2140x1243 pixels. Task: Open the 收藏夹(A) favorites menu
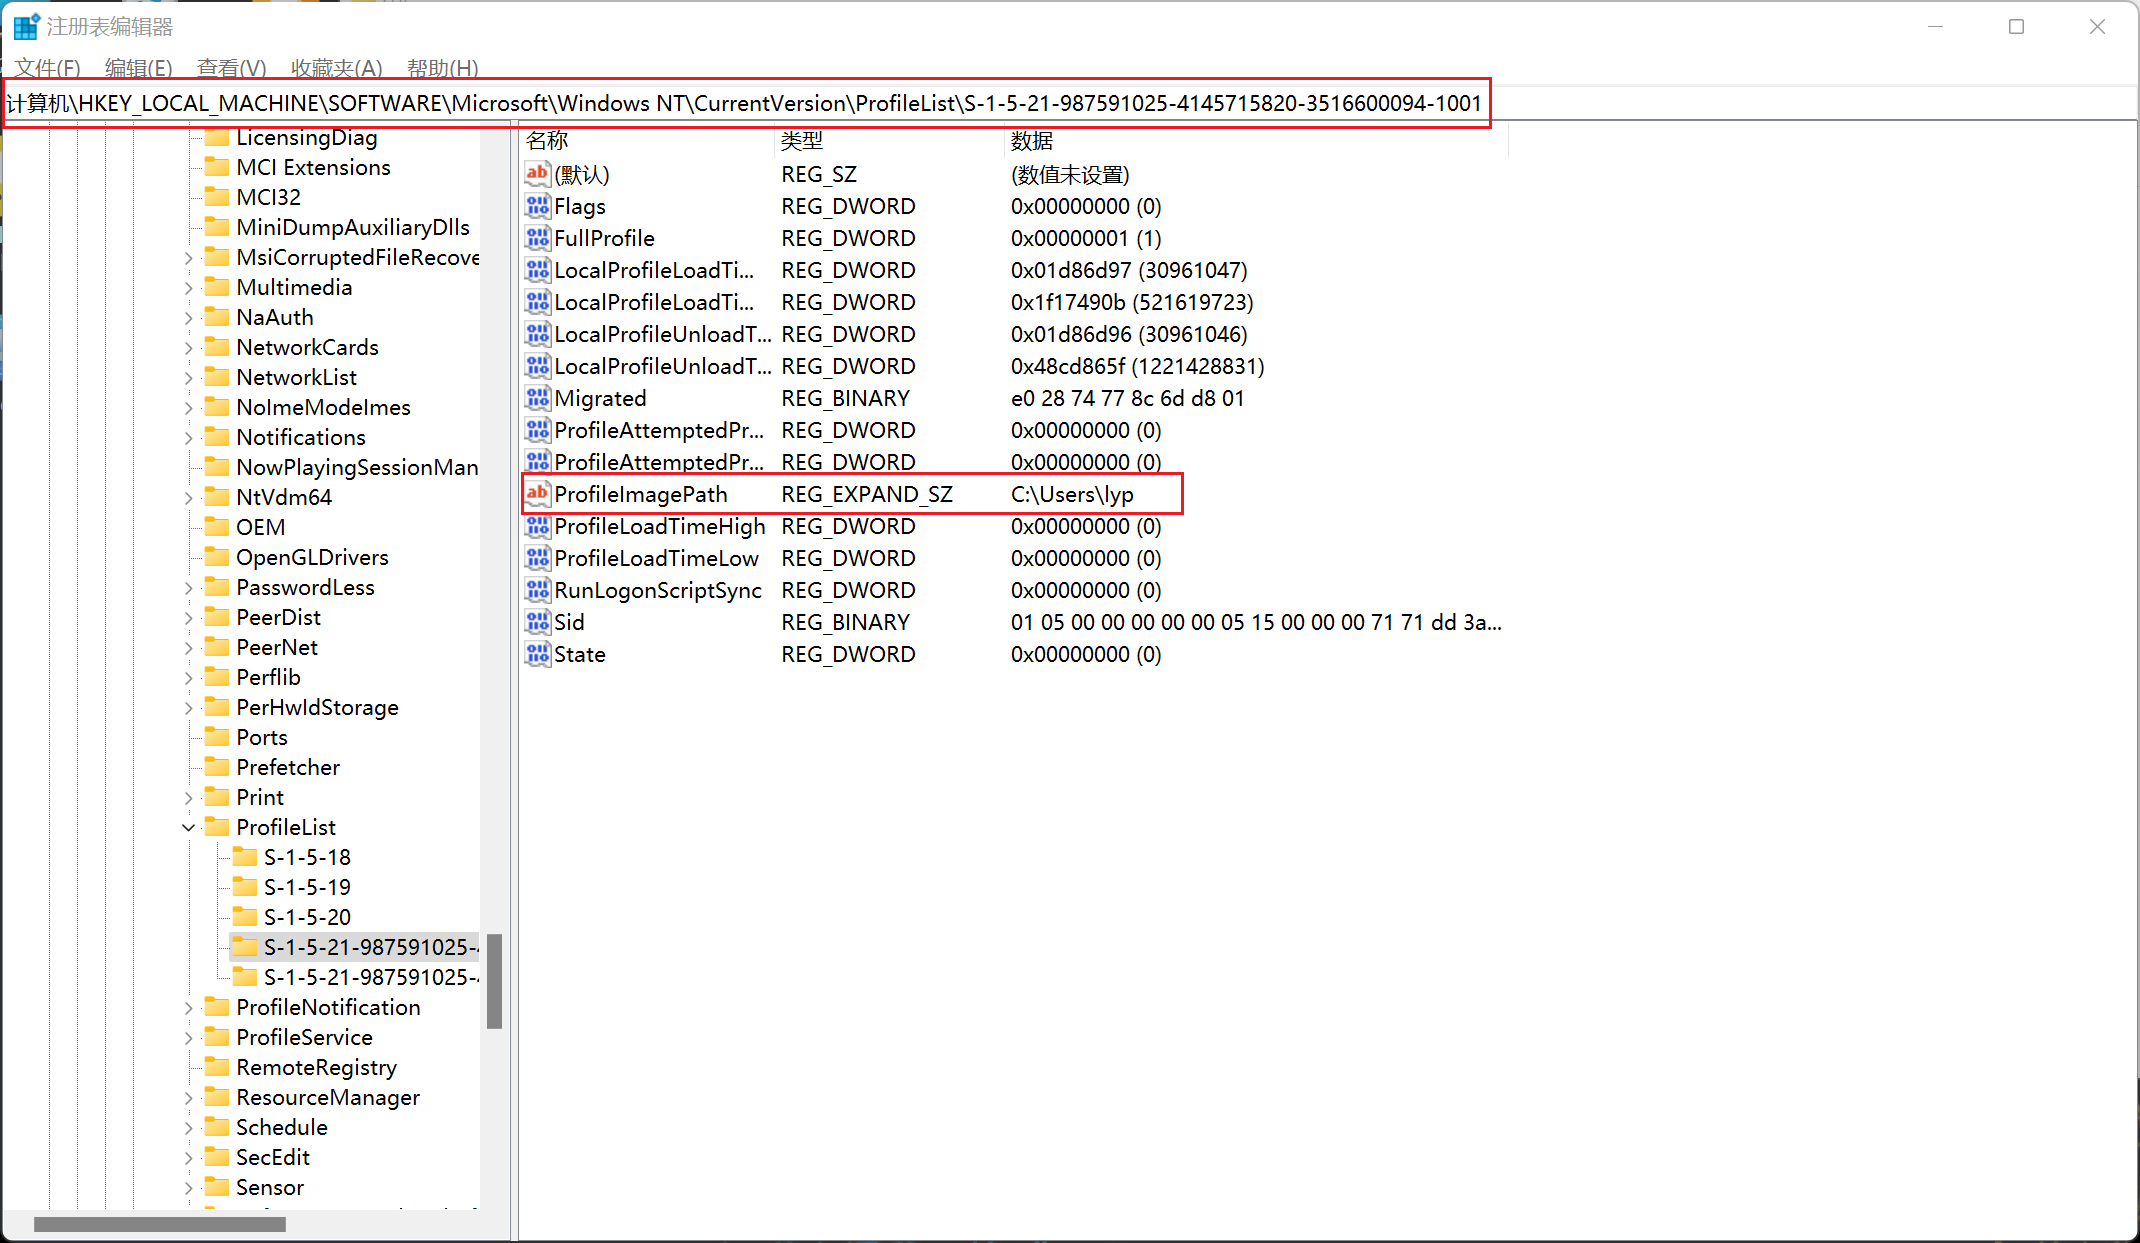(336, 68)
